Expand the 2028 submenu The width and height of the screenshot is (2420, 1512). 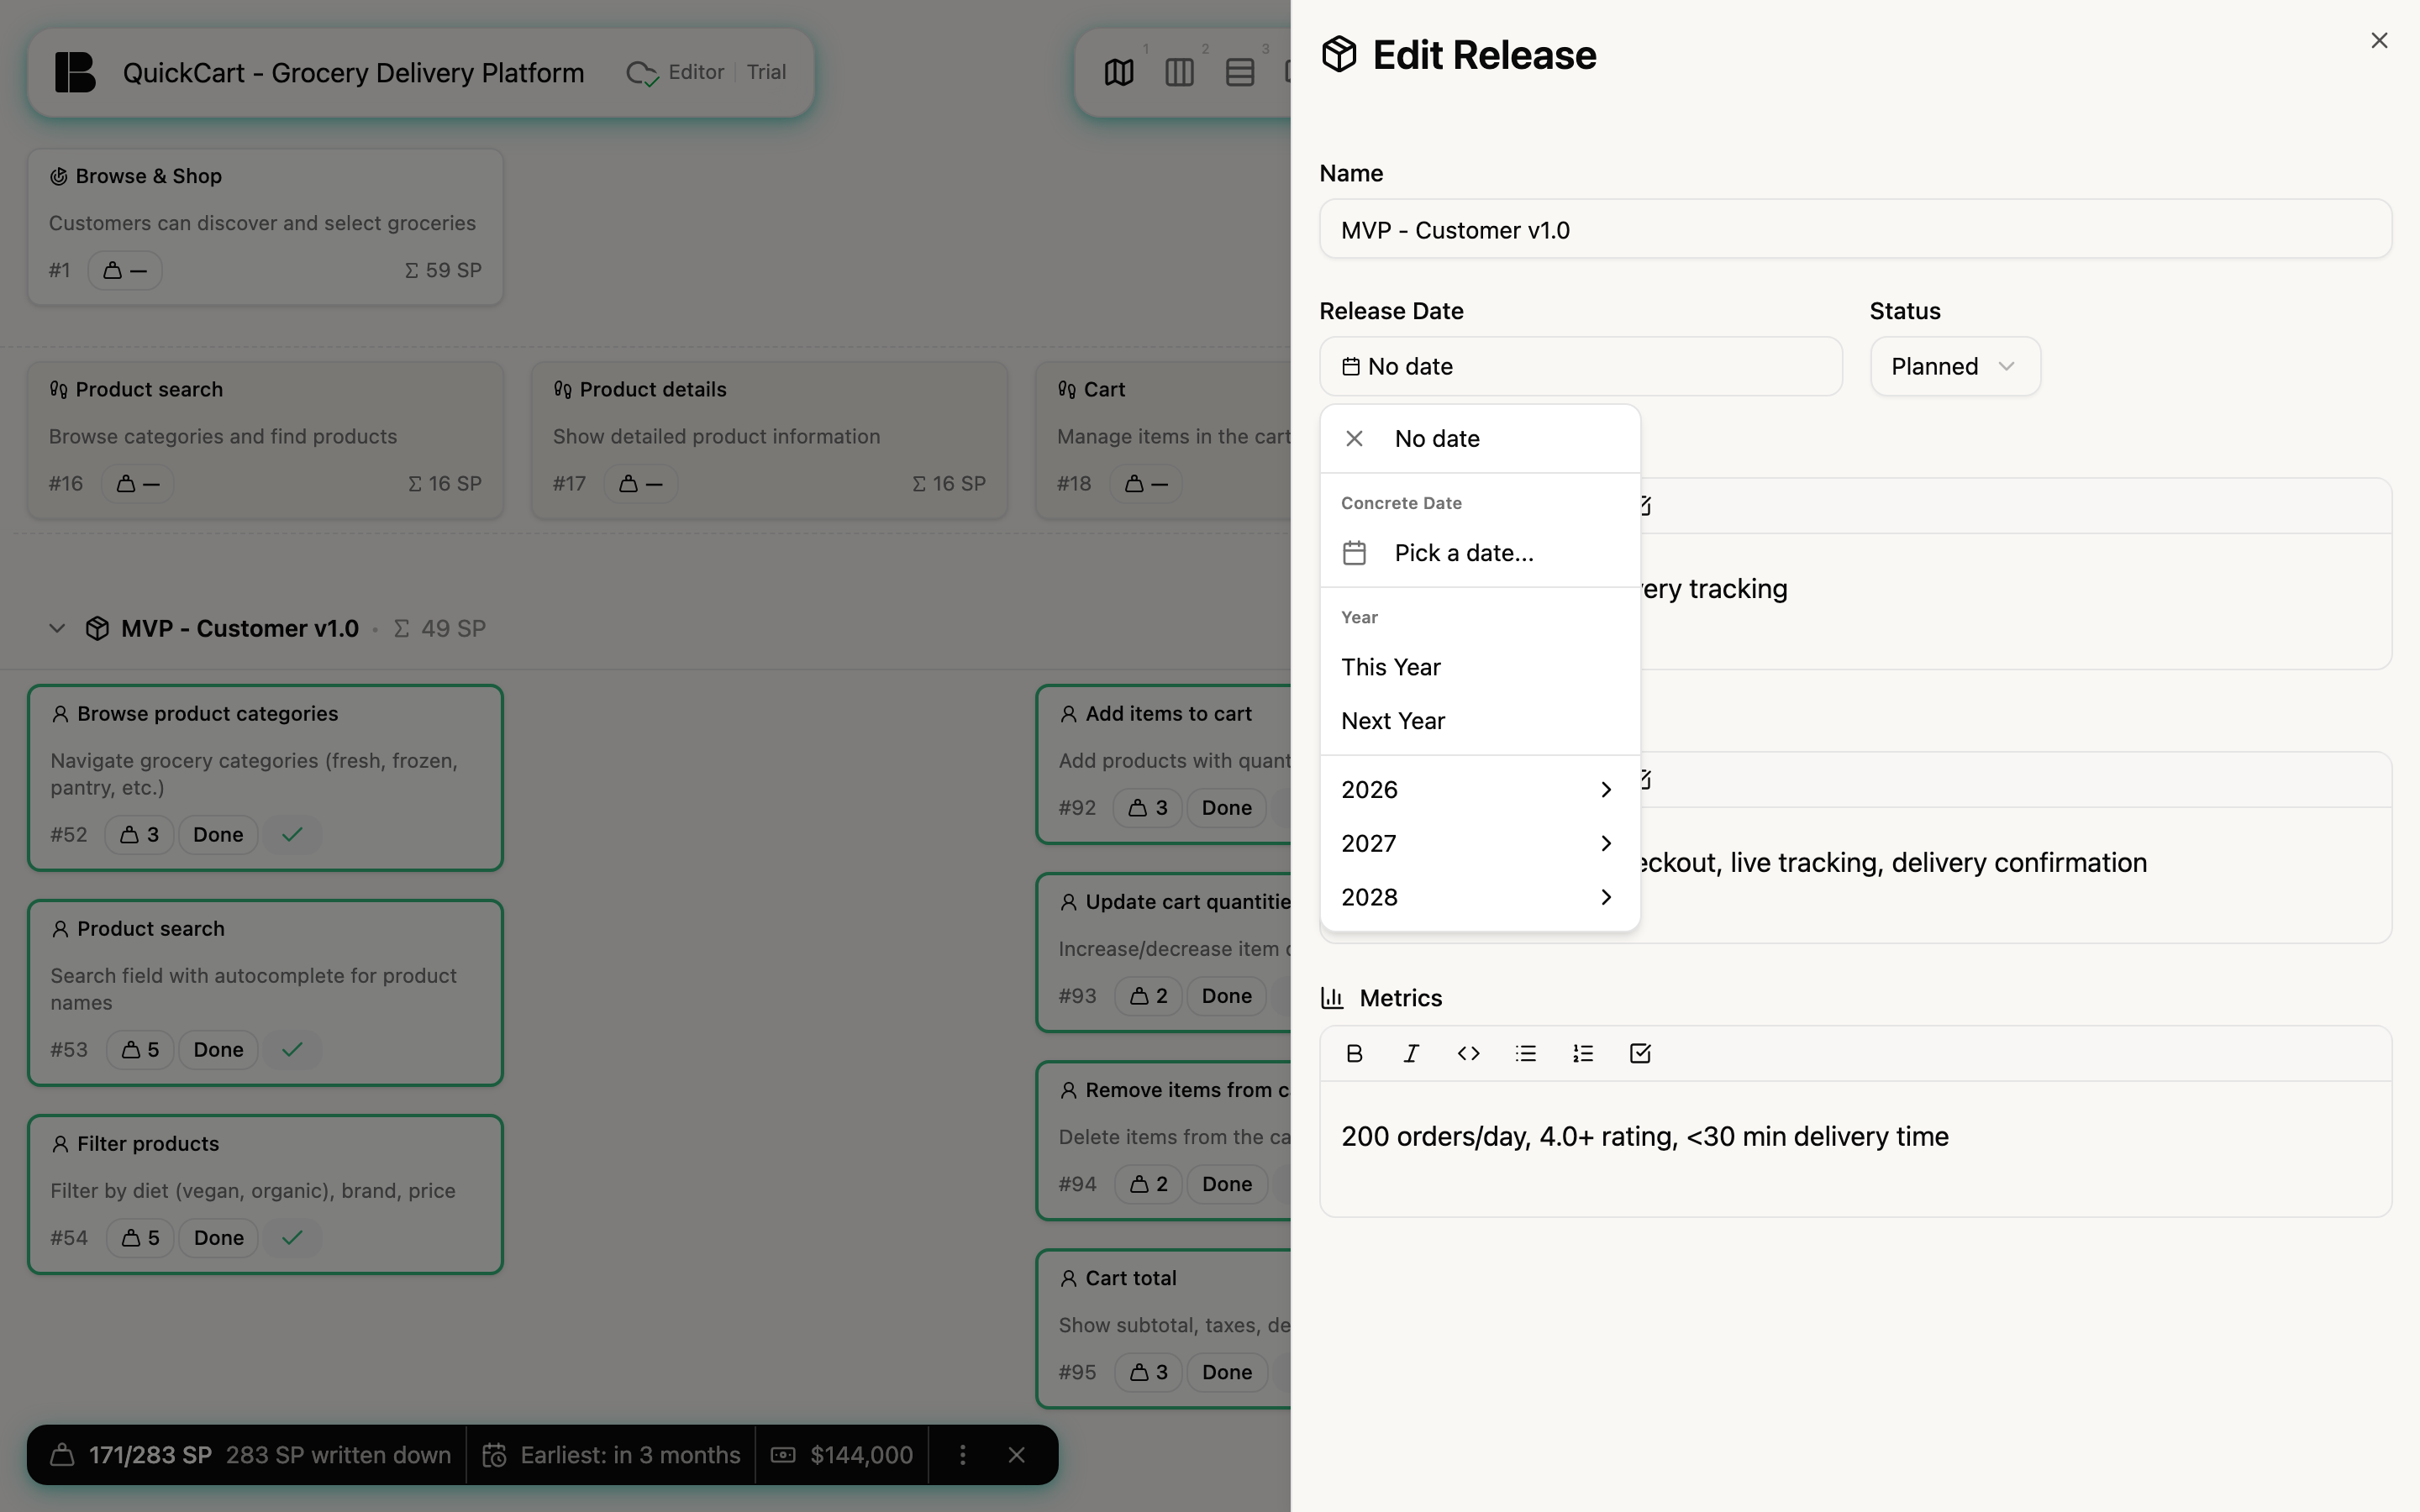(x=1480, y=897)
